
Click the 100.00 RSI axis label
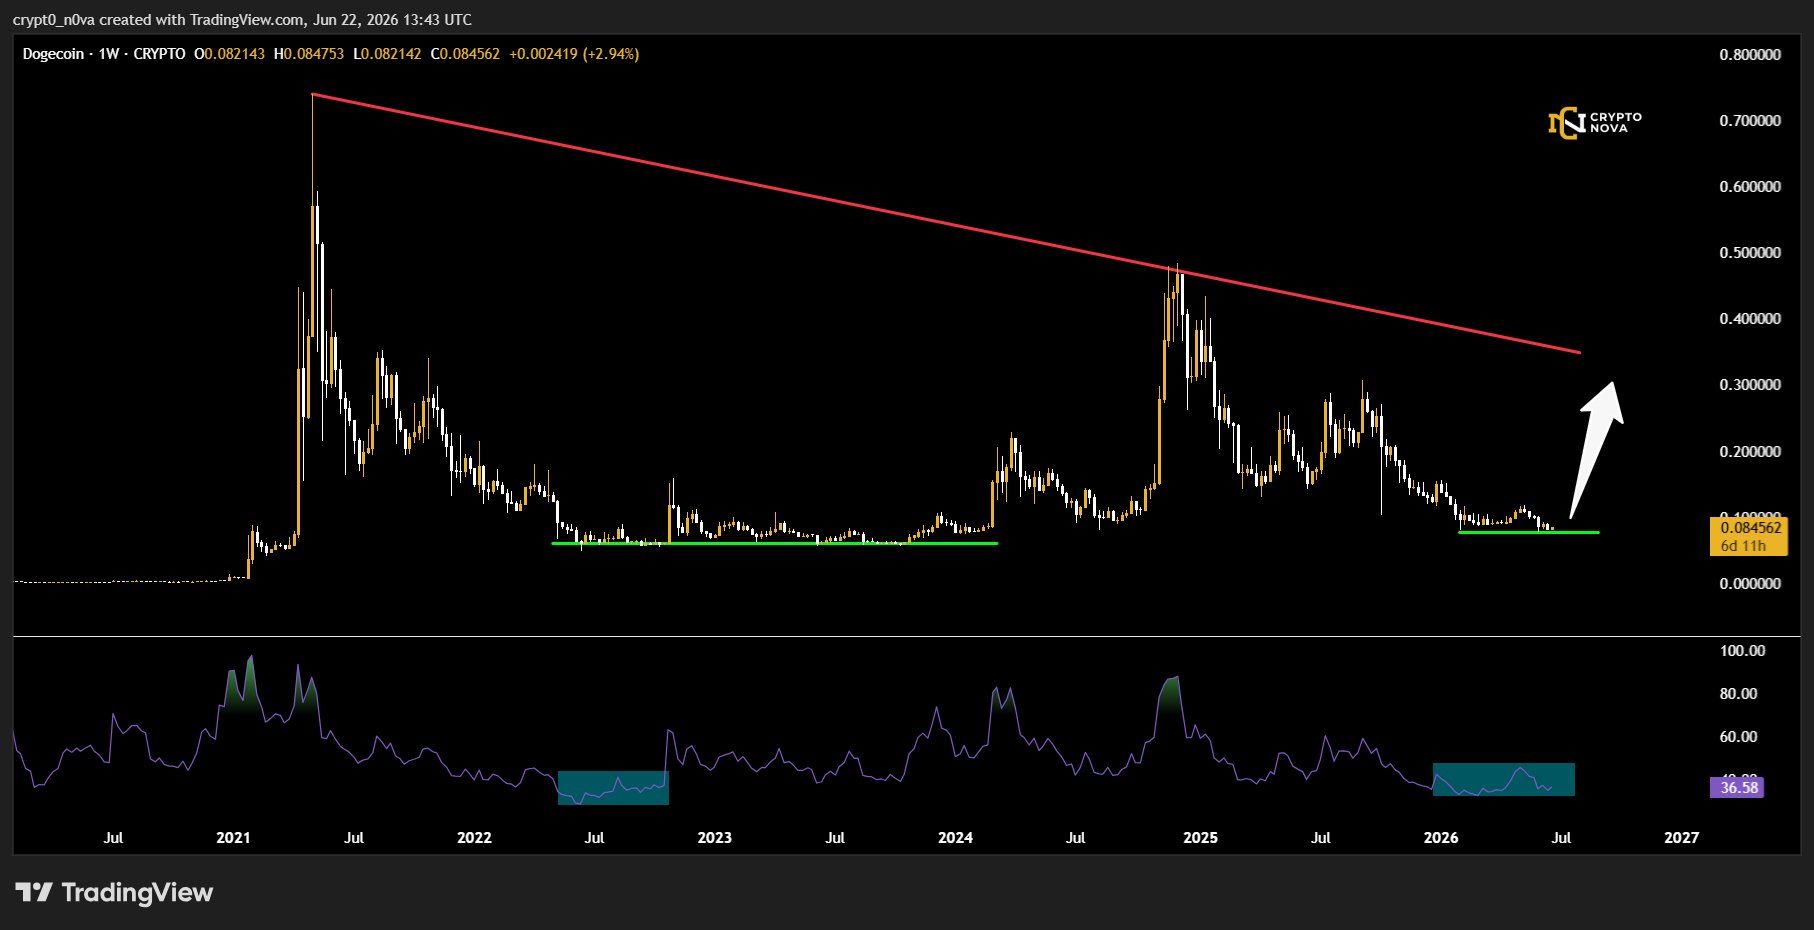pos(1742,651)
